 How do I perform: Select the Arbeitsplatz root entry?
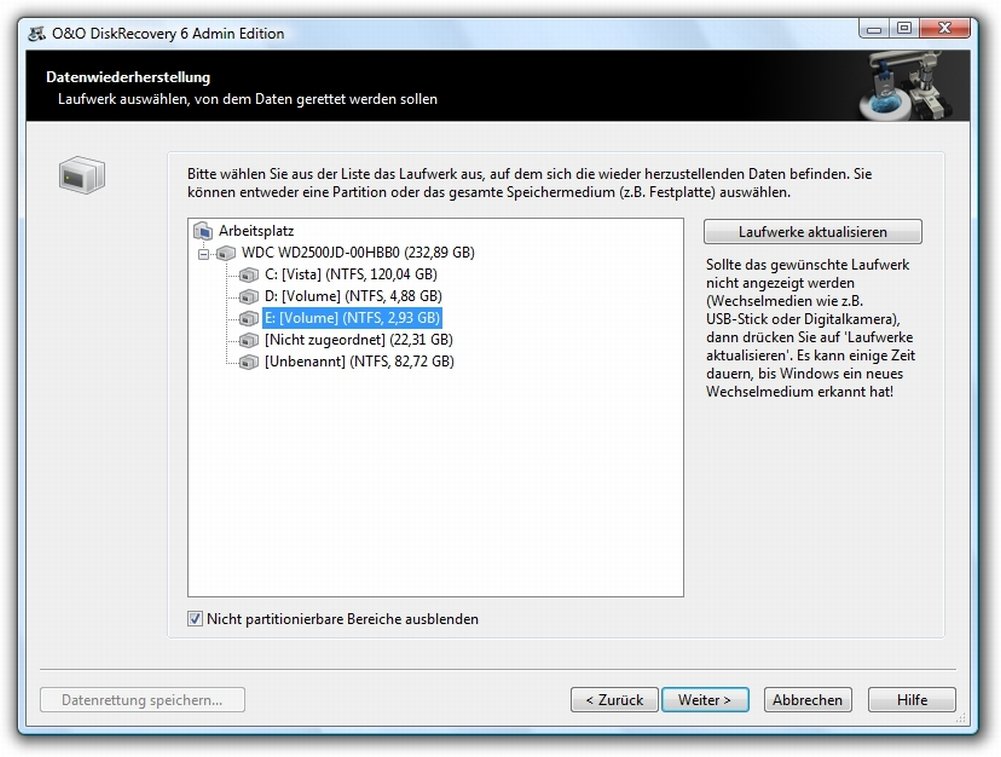tap(256, 230)
